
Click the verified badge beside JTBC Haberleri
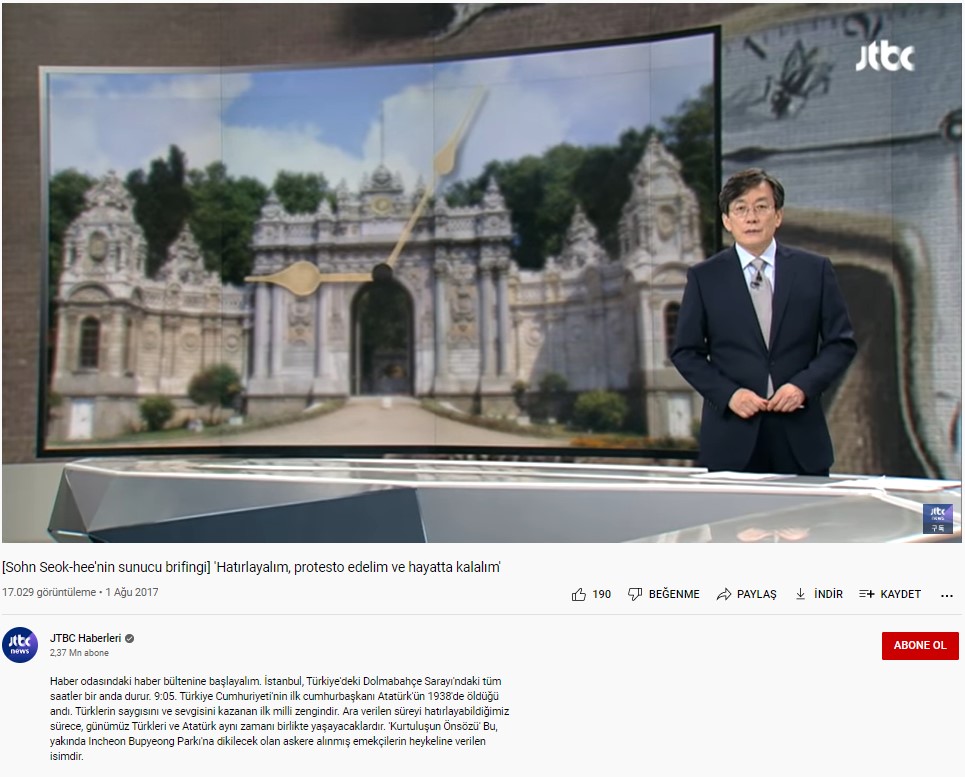point(130,638)
